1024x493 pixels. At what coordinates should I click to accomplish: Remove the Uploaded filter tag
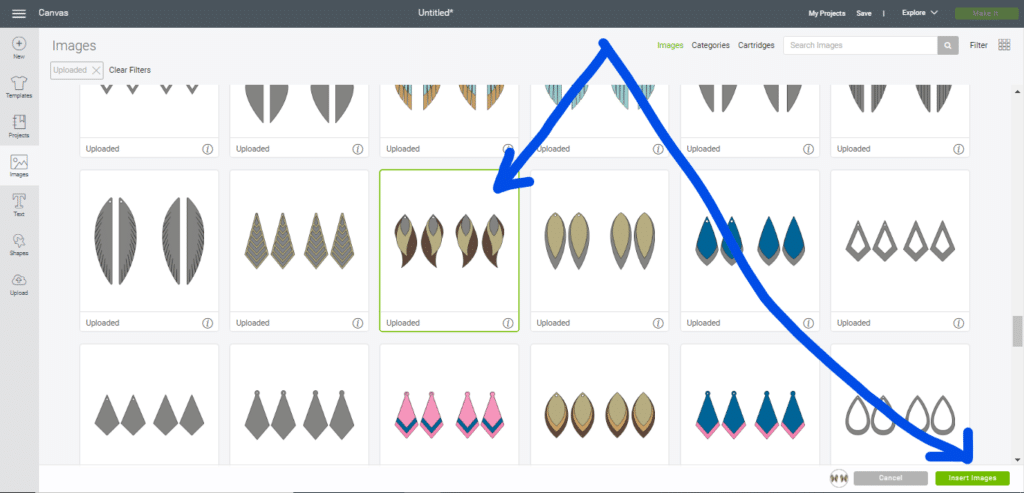(x=96, y=70)
